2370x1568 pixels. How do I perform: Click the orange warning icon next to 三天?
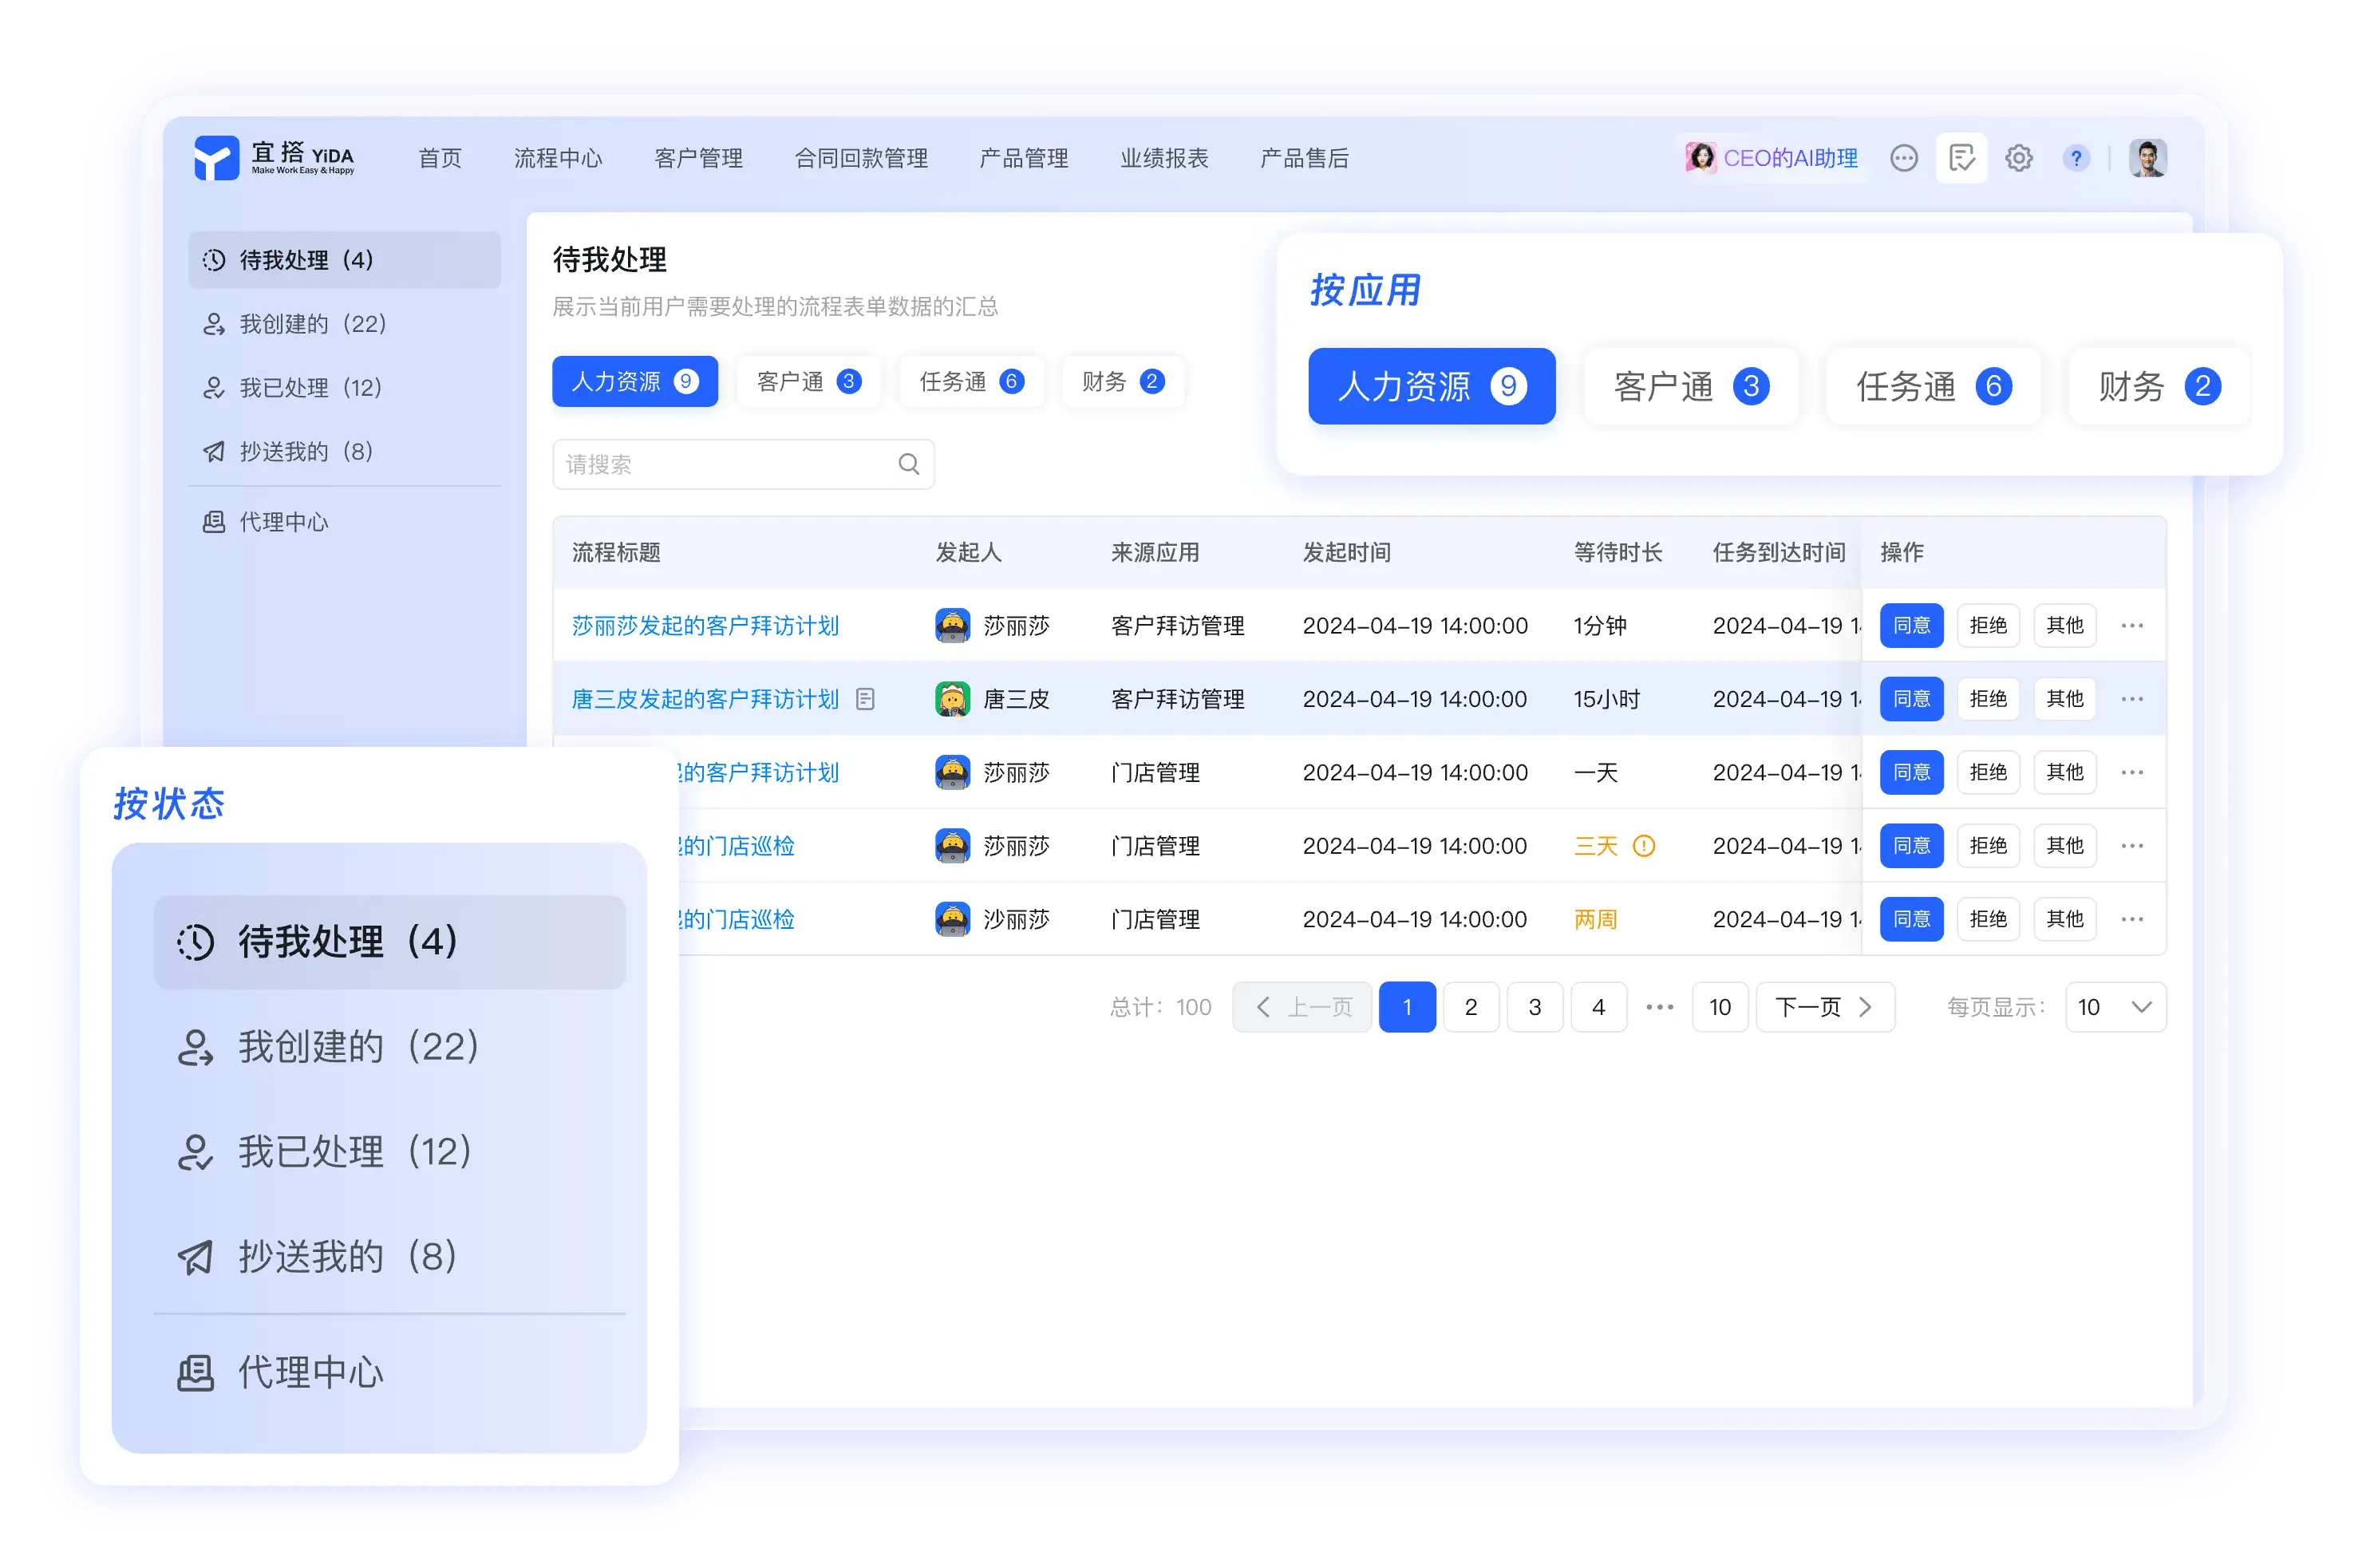1644,846
